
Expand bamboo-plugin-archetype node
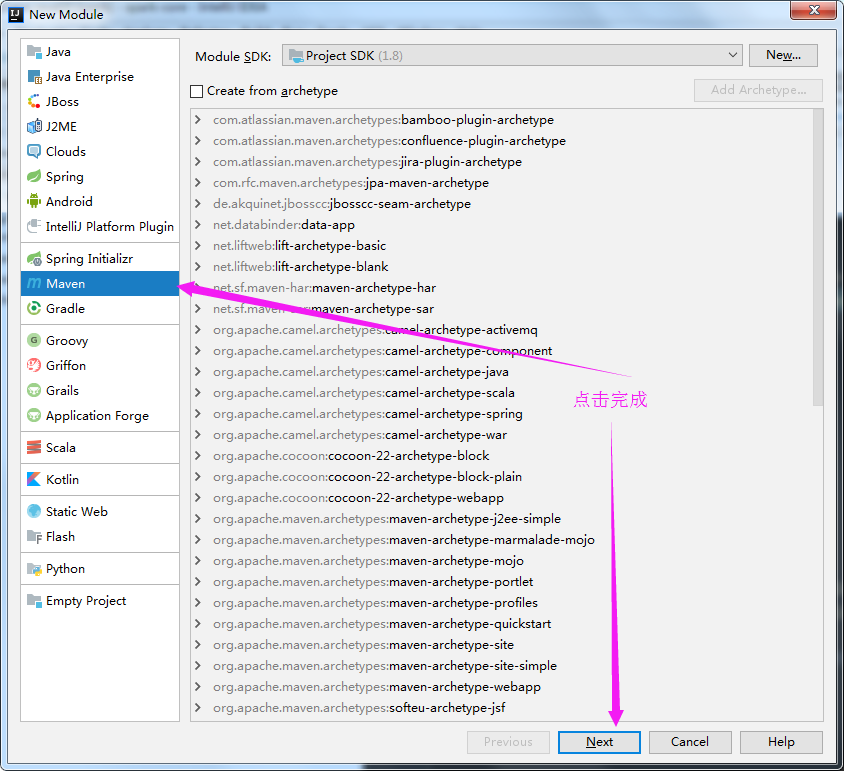pos(198,120)
